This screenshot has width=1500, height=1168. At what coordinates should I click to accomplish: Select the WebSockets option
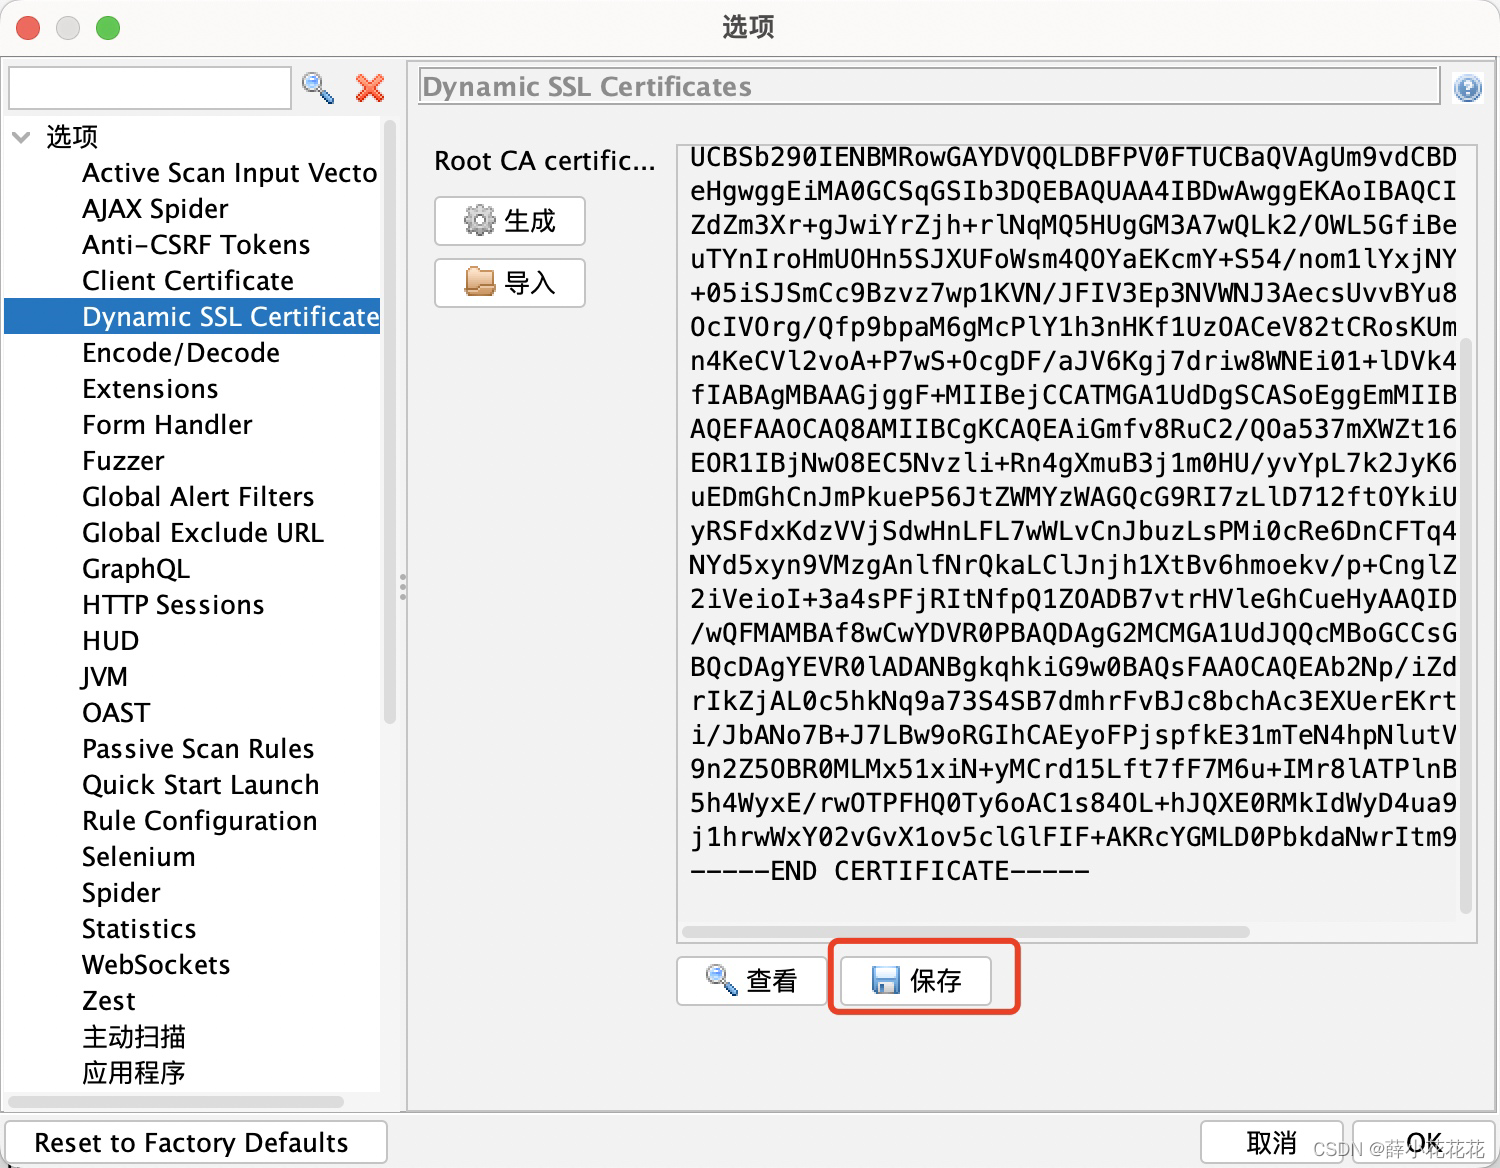point(155,965)
